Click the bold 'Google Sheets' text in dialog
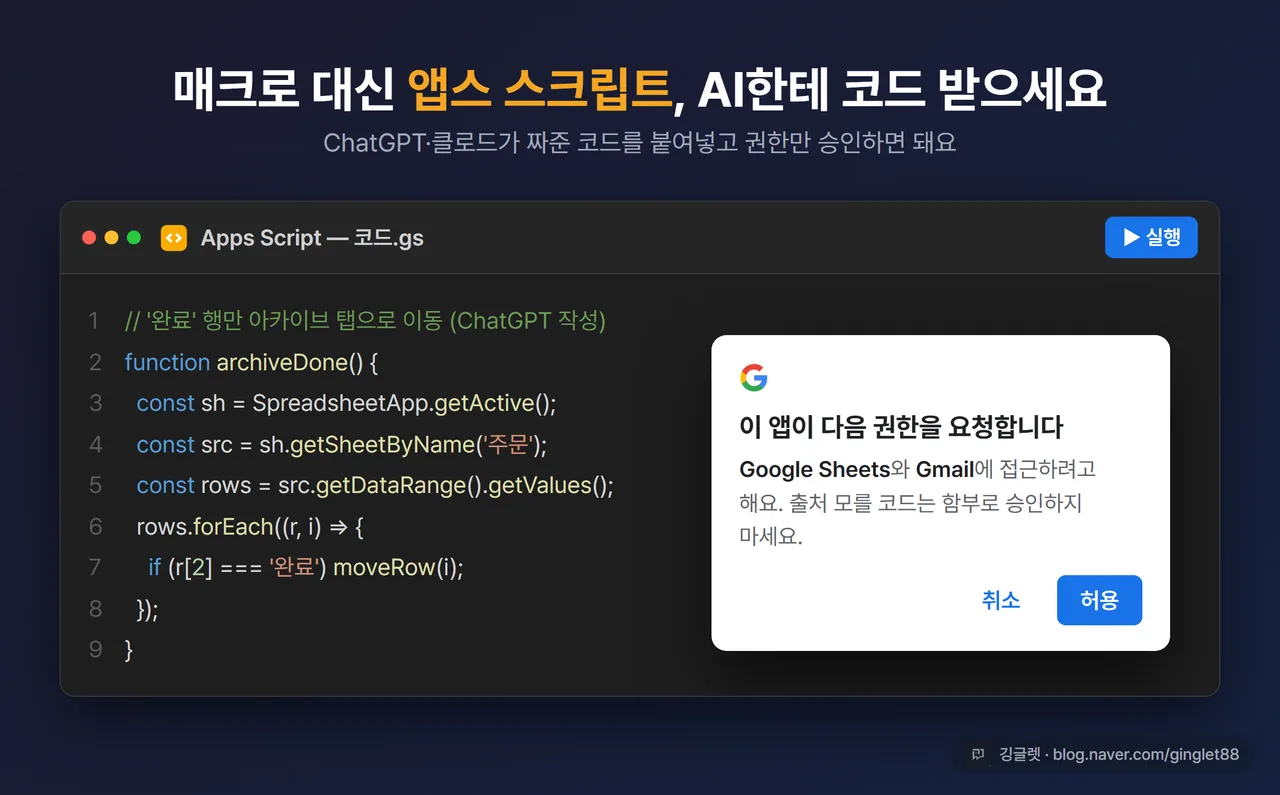Viewport: 1280px width, 795px height. click(815, 469)
